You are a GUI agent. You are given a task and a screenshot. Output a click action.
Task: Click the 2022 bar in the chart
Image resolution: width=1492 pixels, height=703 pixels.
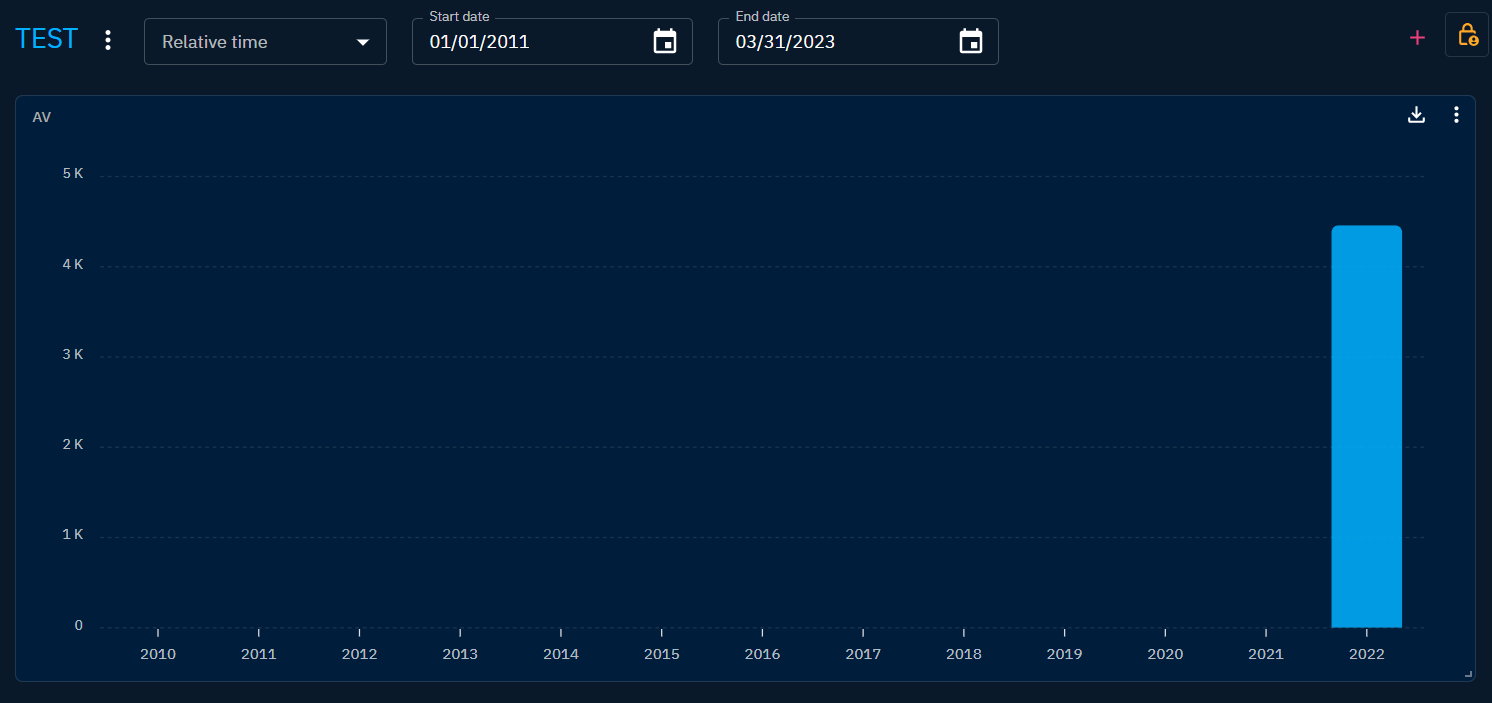pyautogui.click(x=1366, y=425)
